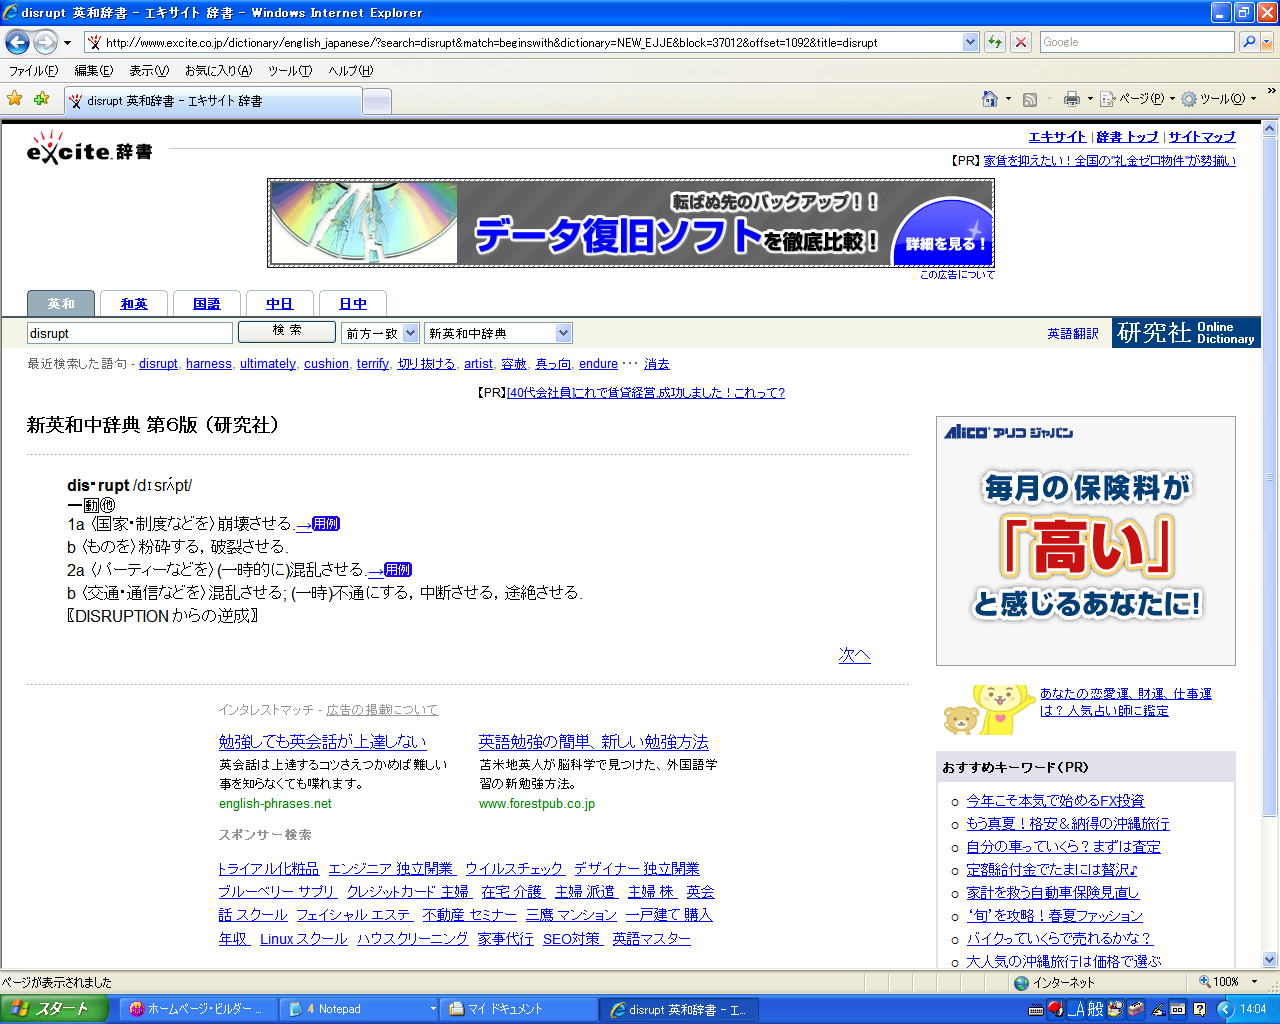Follow the 次へ next link
1280x1024 pixels.
(854, 655)
